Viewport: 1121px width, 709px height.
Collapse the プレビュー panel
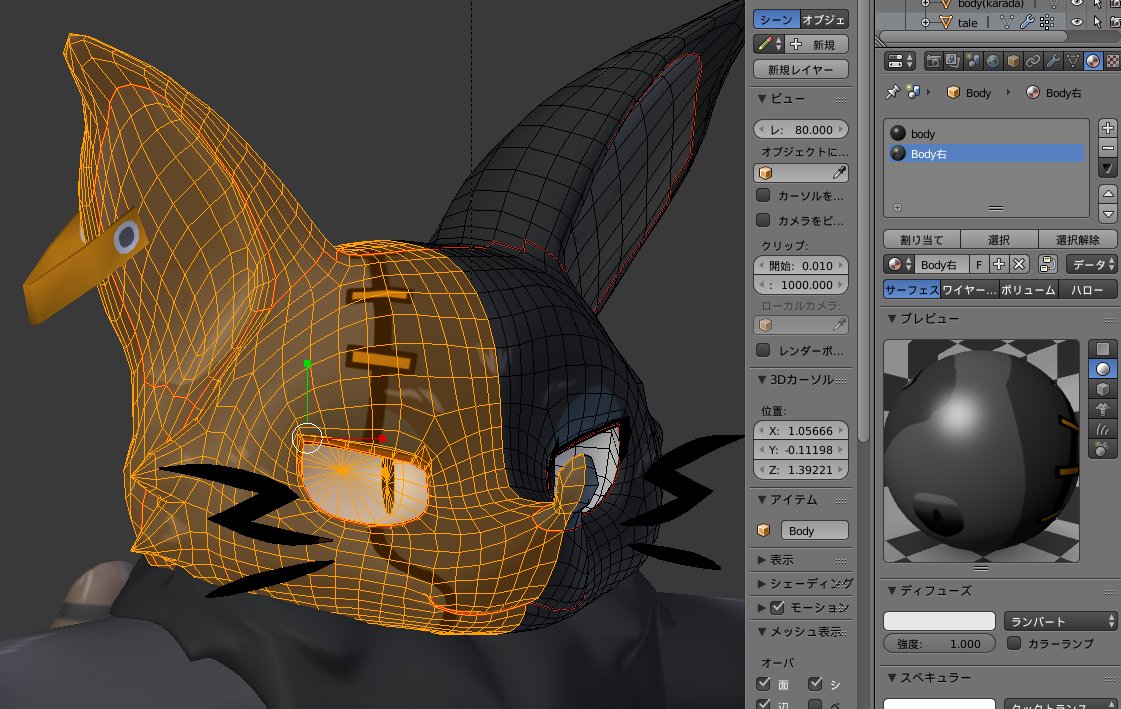(892, 319)
